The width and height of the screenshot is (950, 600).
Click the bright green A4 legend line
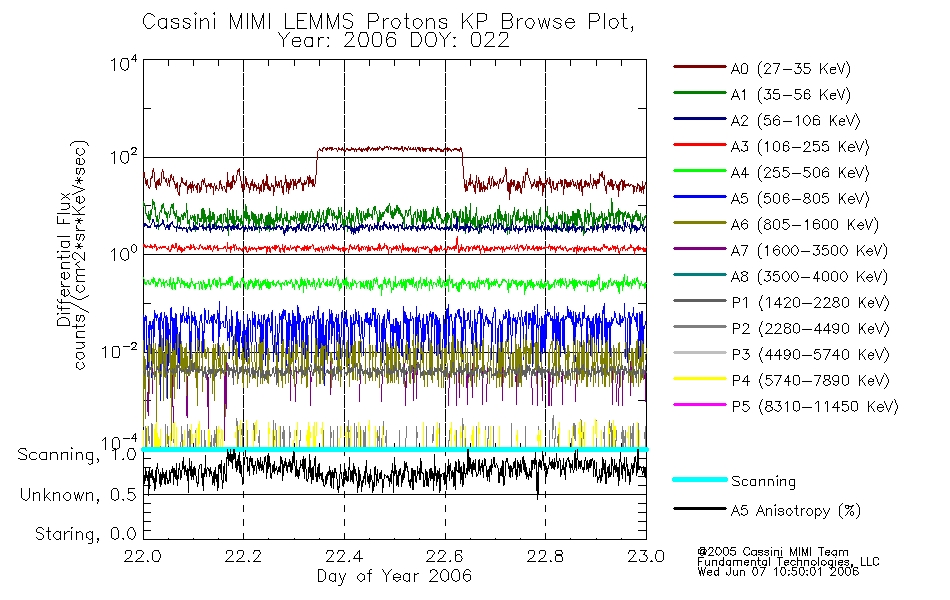click(x=700, y=171)
